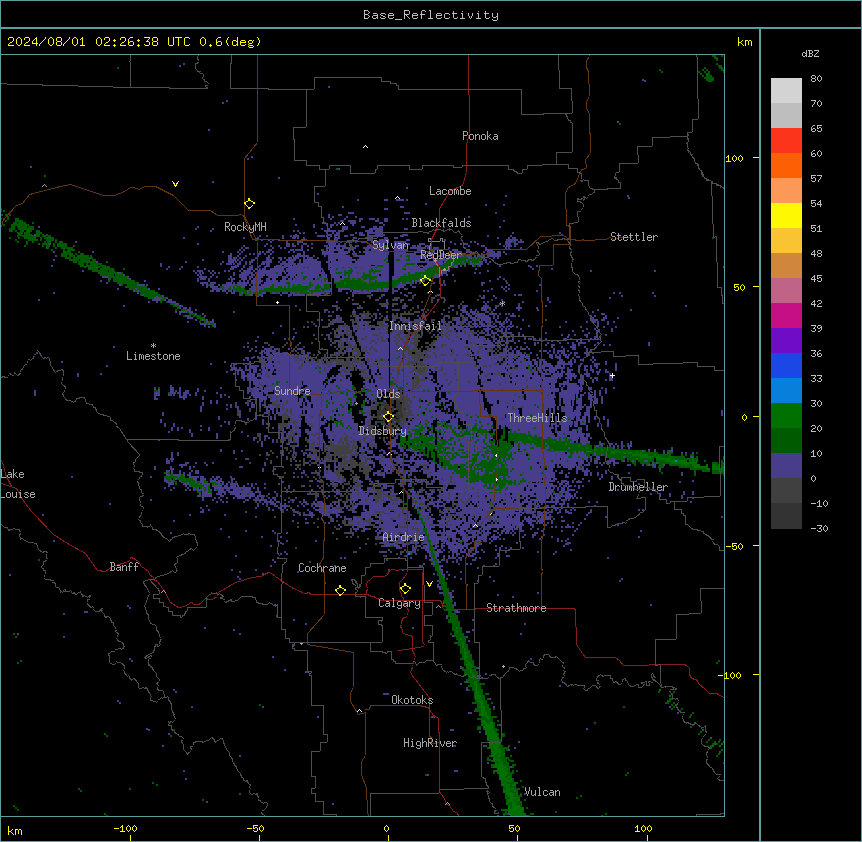Image resolution: width=862 pixels, height=842 pixels.
Task: Click the Base_Reflectivity title
Action: tap(431, 15)
